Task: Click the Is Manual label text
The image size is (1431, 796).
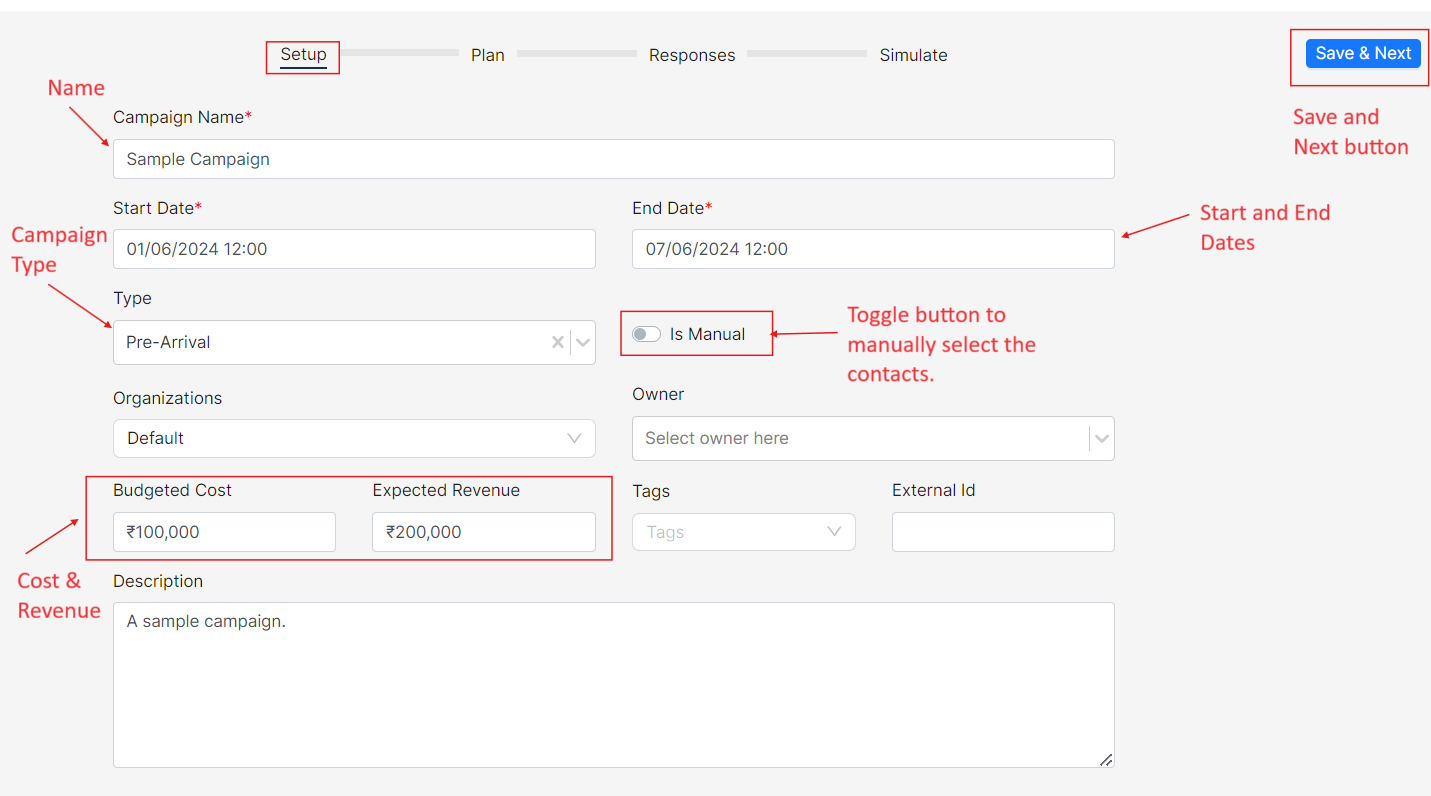Action: pos(707,334)
